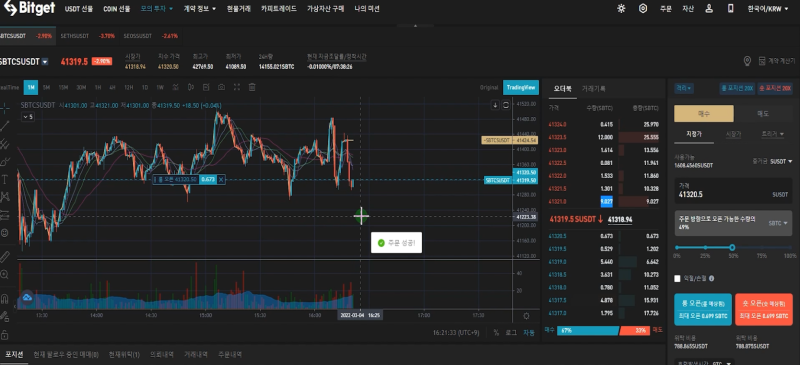Click the mobile app download phone icon
Image resolution: width=800 pixels, height=365 pixels.
pyautogui.click(x=730, y=9)
